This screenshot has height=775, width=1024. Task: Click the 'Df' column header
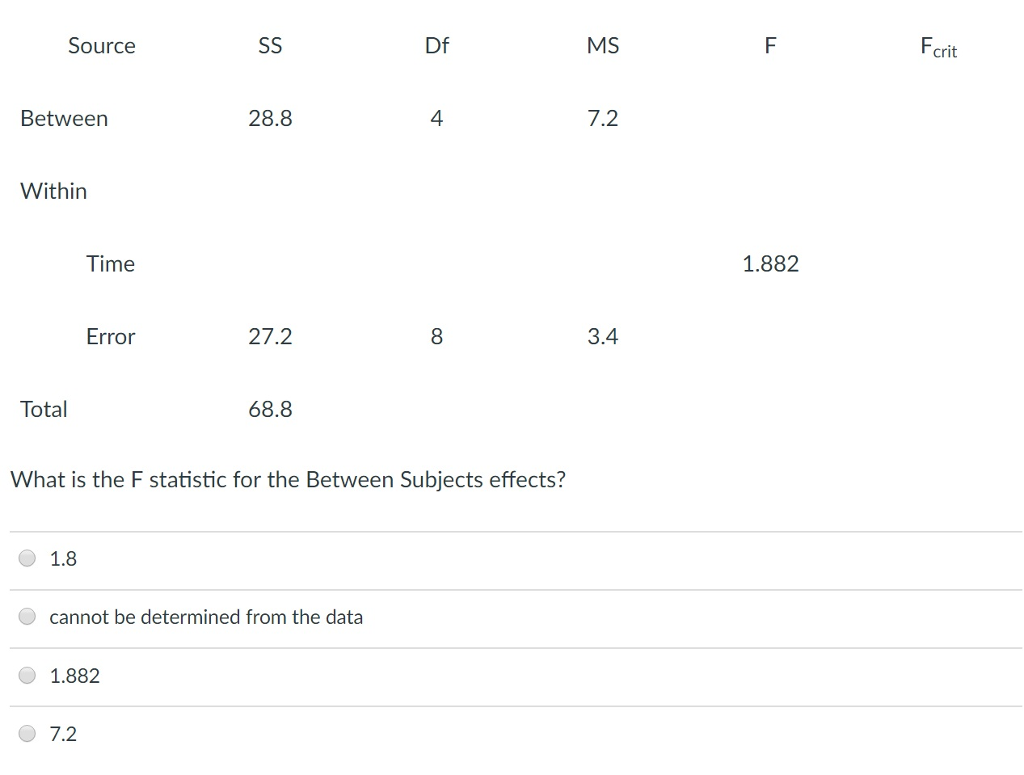(436, 45)
